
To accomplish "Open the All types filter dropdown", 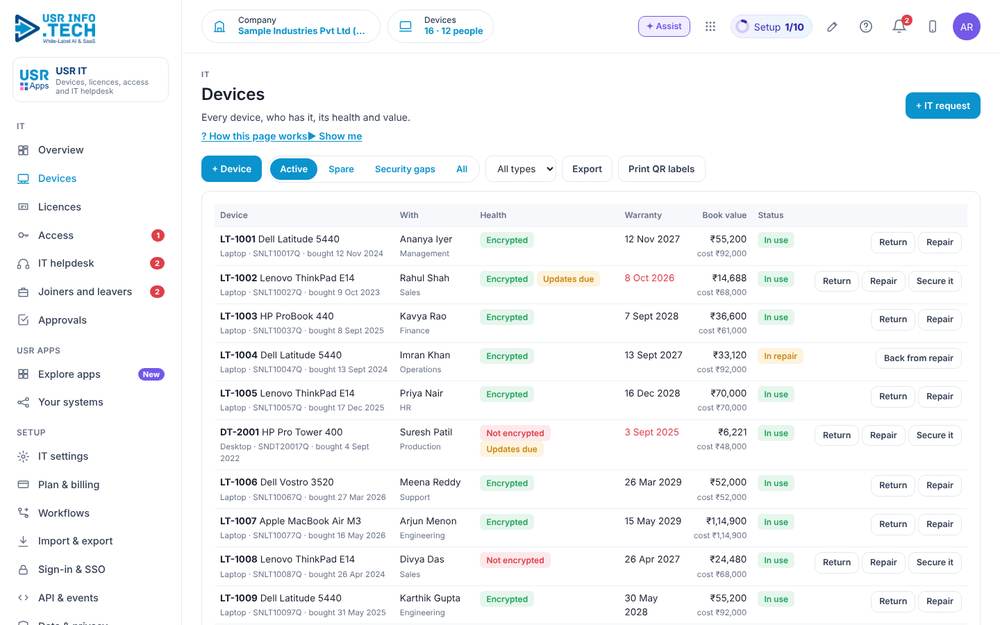I will 521,169.
